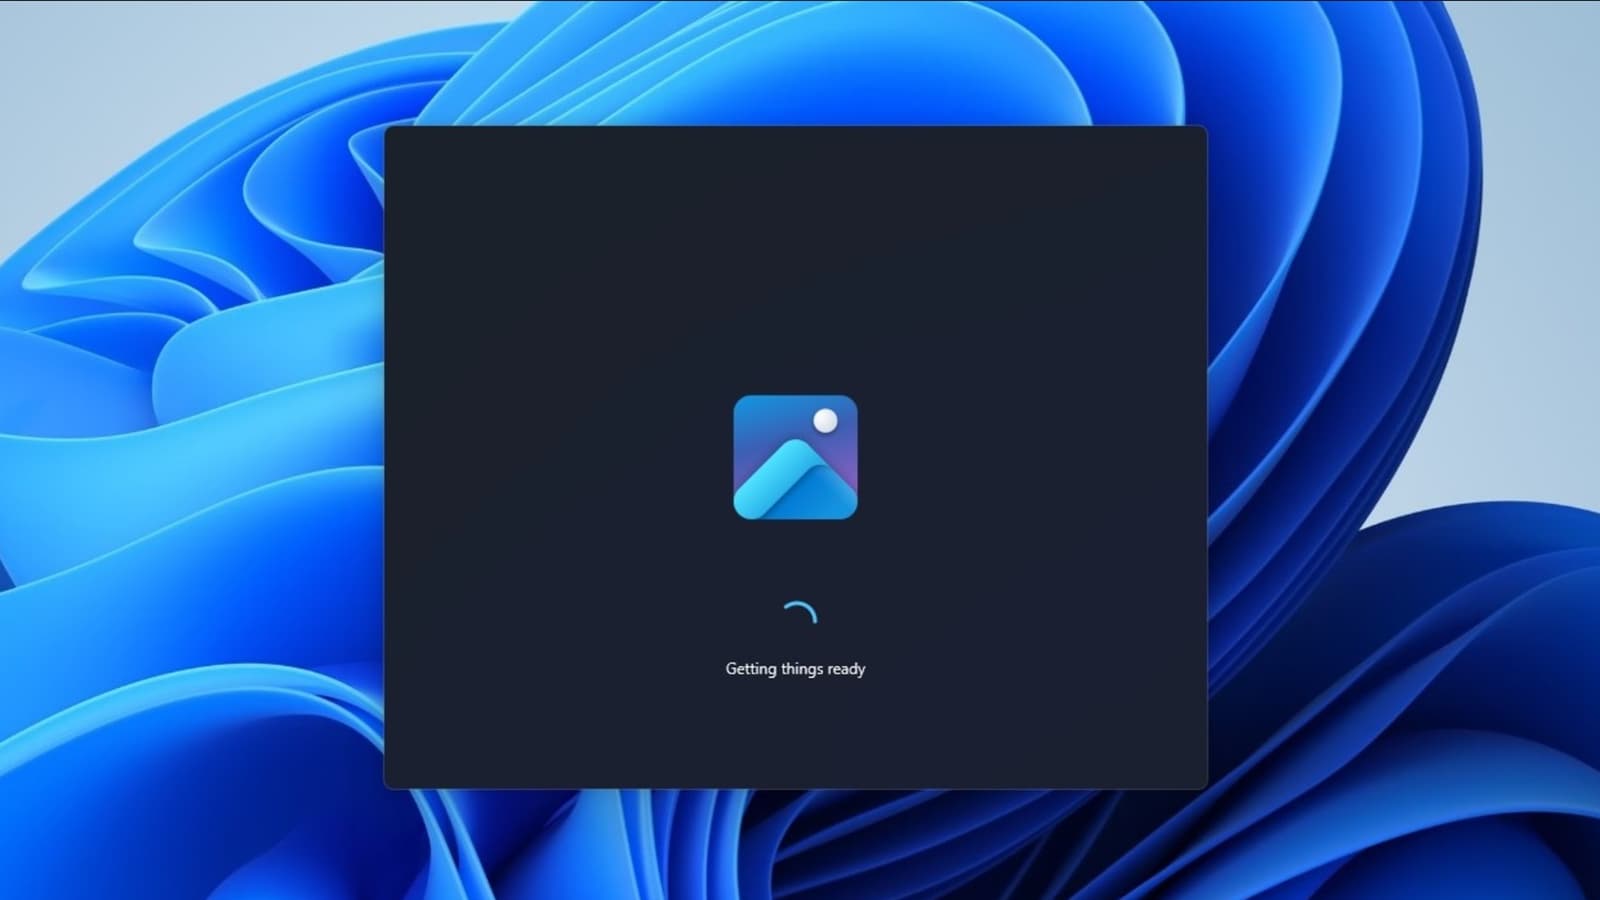1600x900 pixels.
Task: Click the 'Getting things ready' text
Action: 795,669
